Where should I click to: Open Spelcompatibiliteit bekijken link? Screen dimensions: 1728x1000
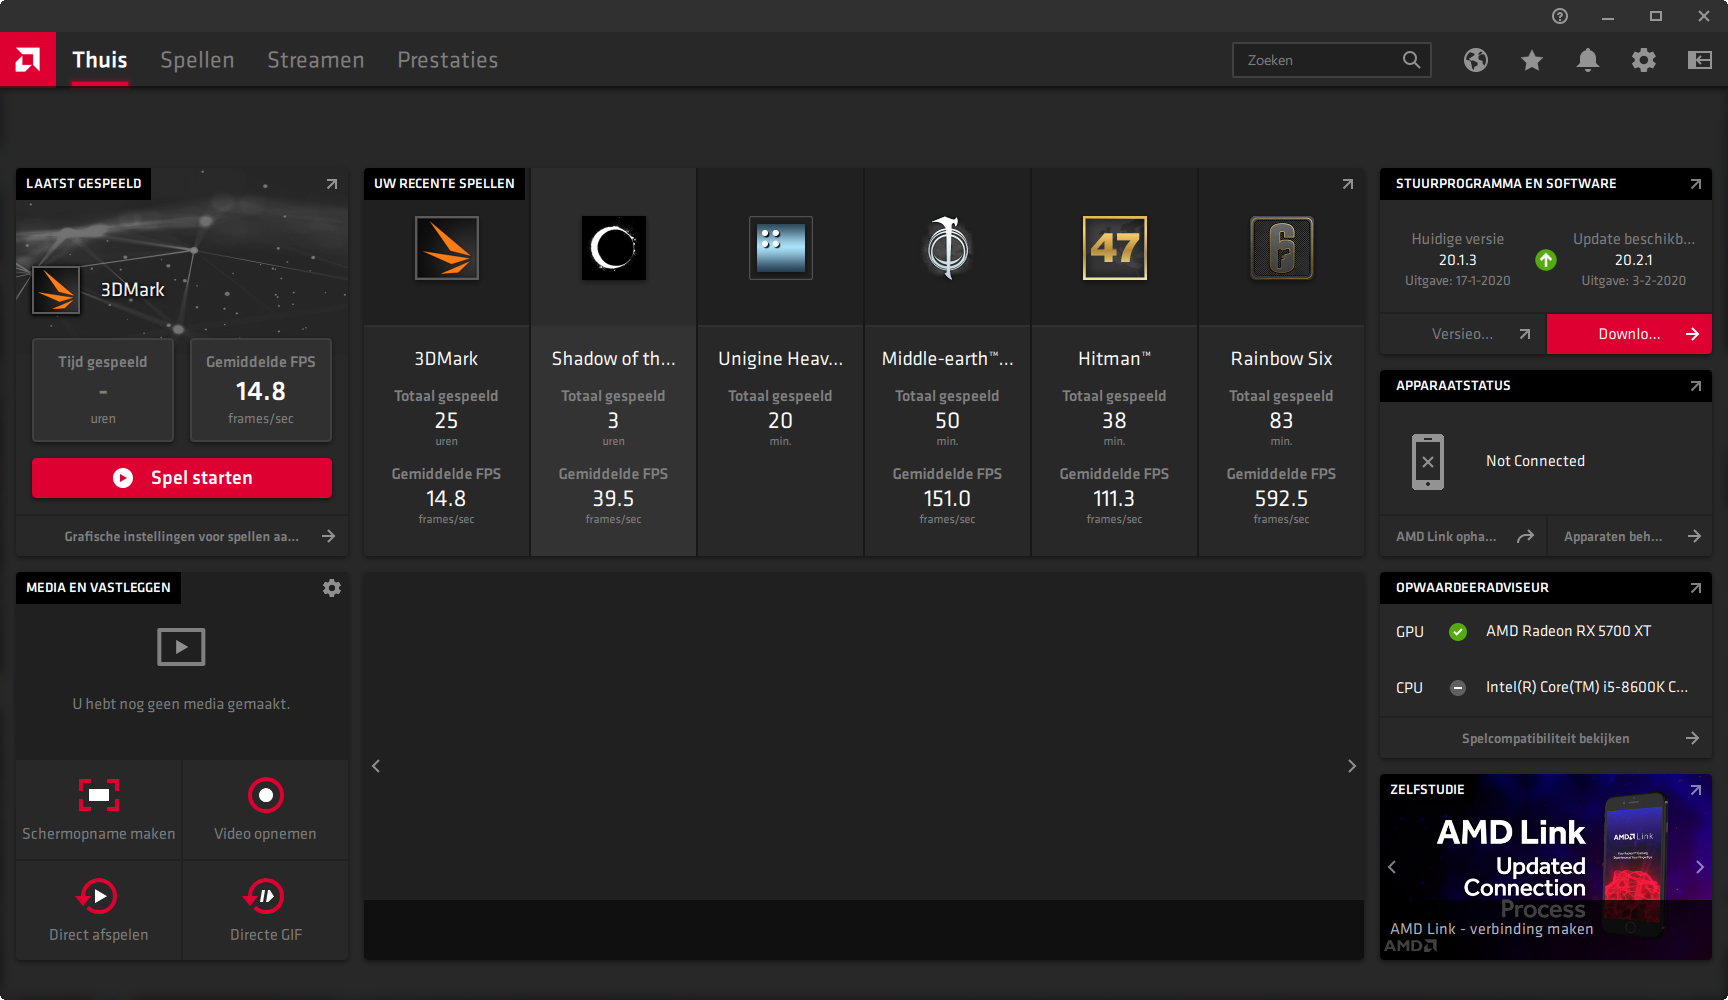(1546, 739)
